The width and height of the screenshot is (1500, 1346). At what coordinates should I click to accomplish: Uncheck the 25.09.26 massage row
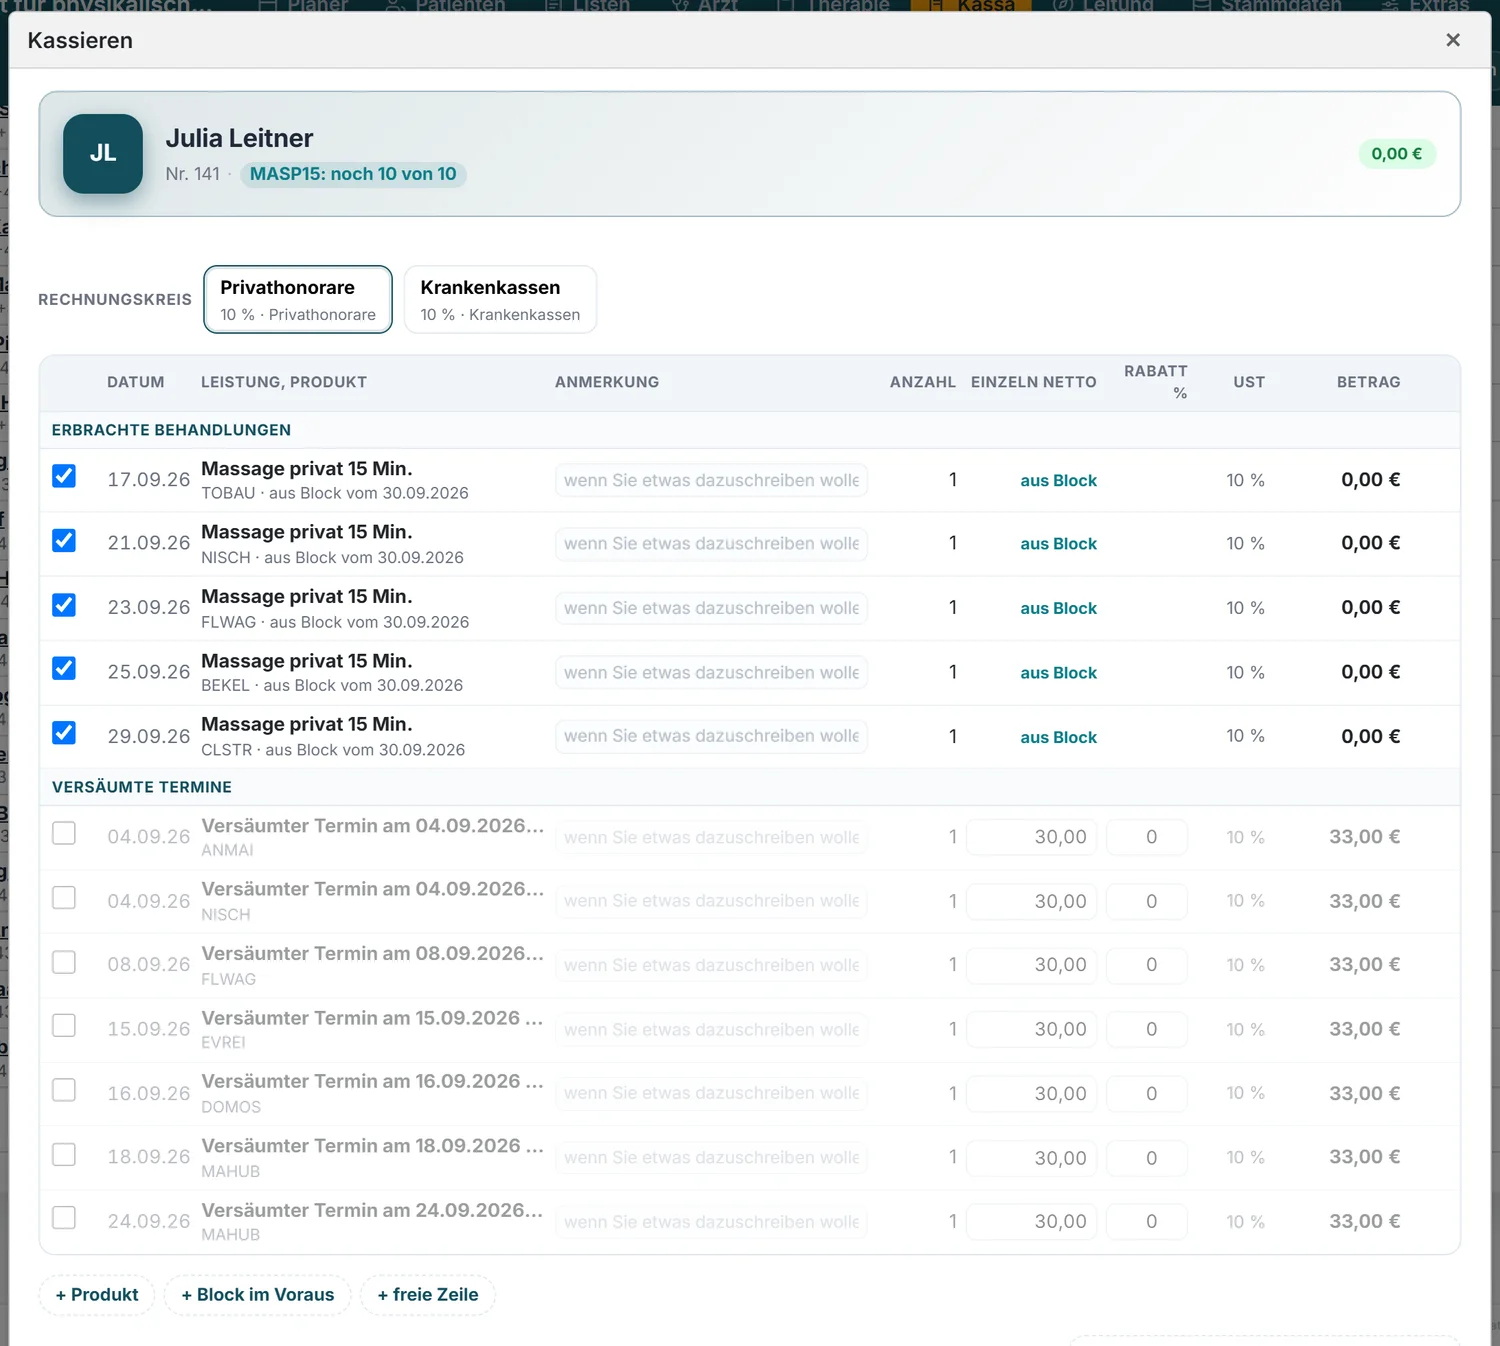(64, 668)
